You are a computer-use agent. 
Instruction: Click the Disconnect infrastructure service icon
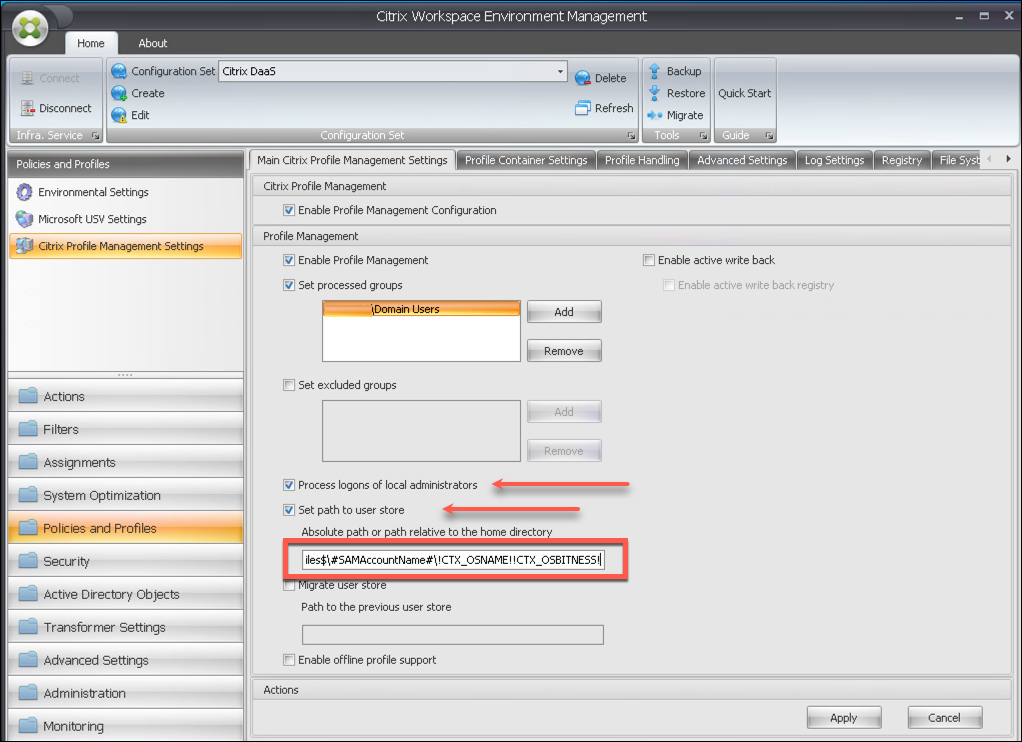[27, 108]
